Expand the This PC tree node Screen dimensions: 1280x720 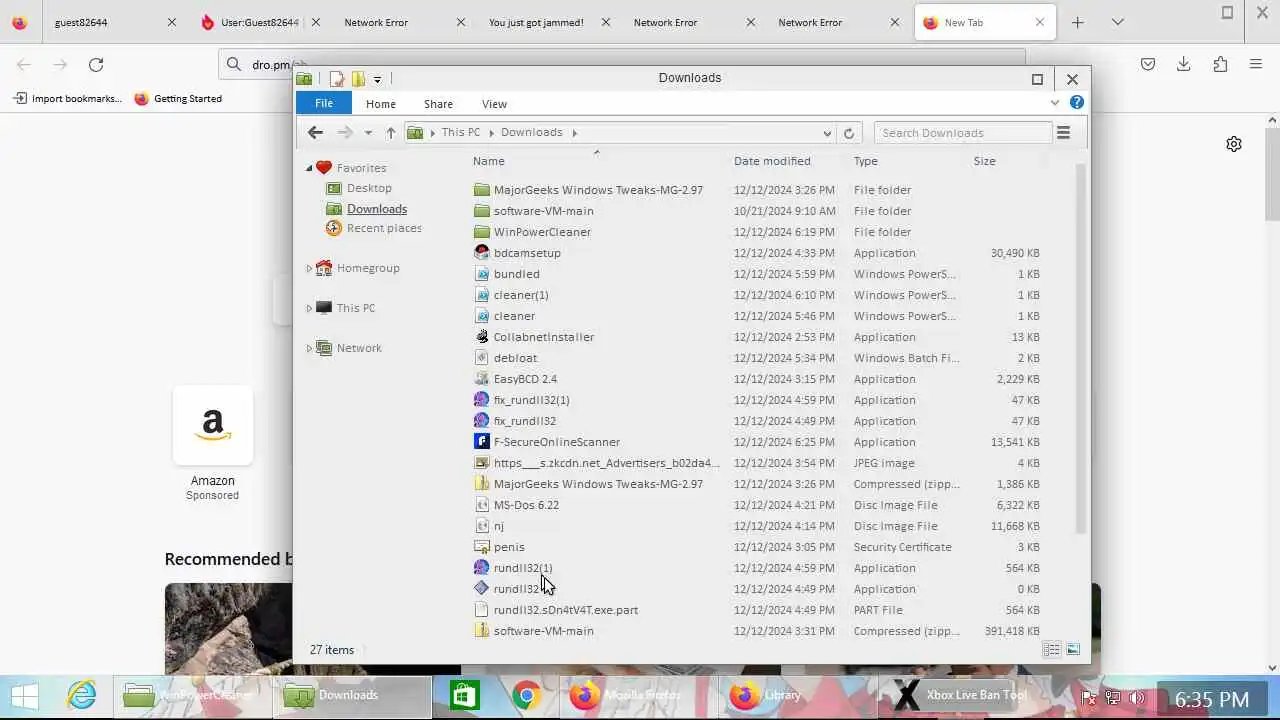coord(309,308)
